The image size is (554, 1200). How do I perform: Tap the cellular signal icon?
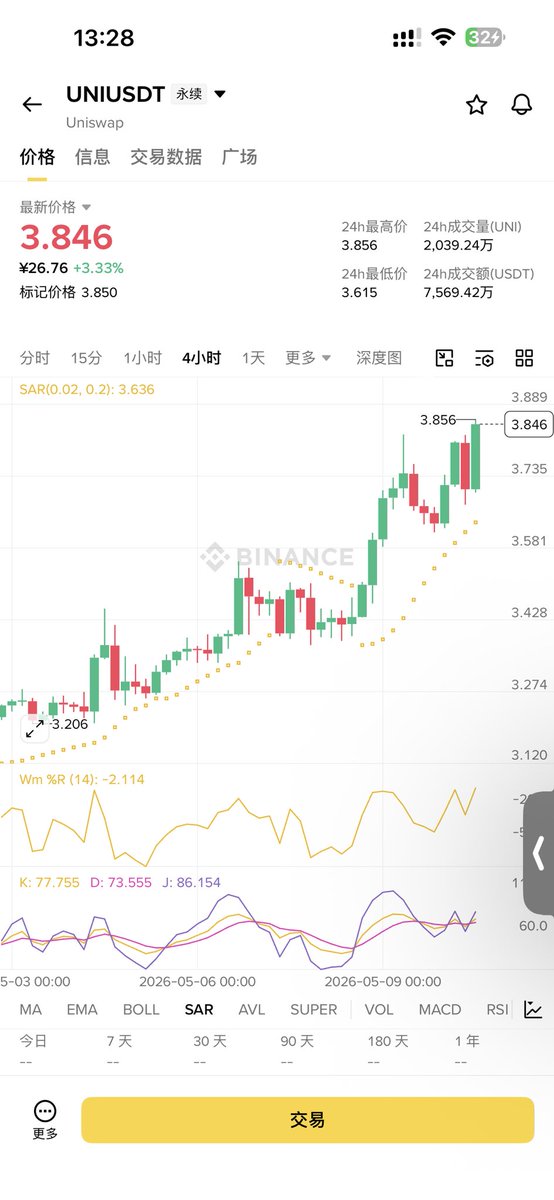click(405, 38)
